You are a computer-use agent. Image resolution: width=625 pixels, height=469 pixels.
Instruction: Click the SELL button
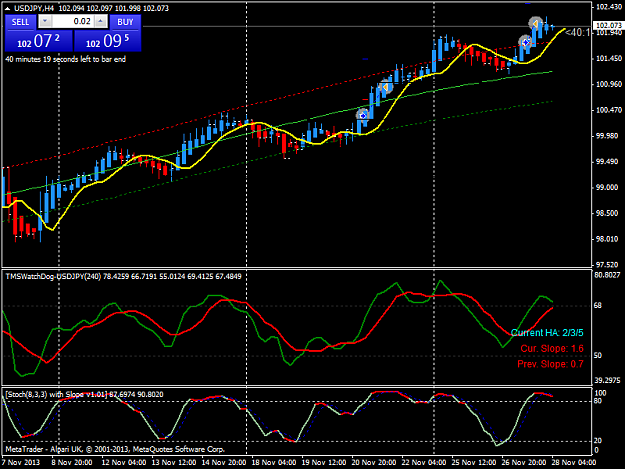pos(20,22)
